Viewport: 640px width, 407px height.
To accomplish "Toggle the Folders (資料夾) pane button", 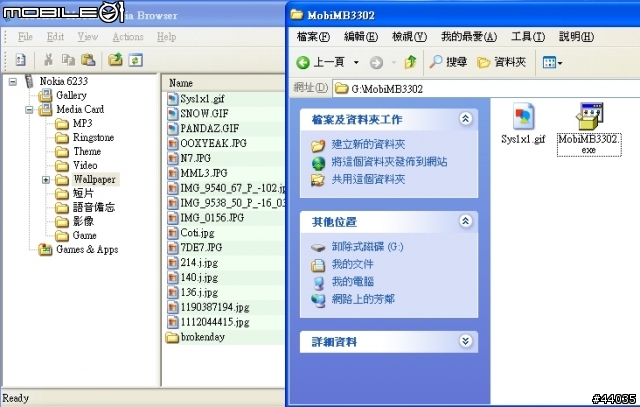I will pyautogui.click(x=502, y=62).
